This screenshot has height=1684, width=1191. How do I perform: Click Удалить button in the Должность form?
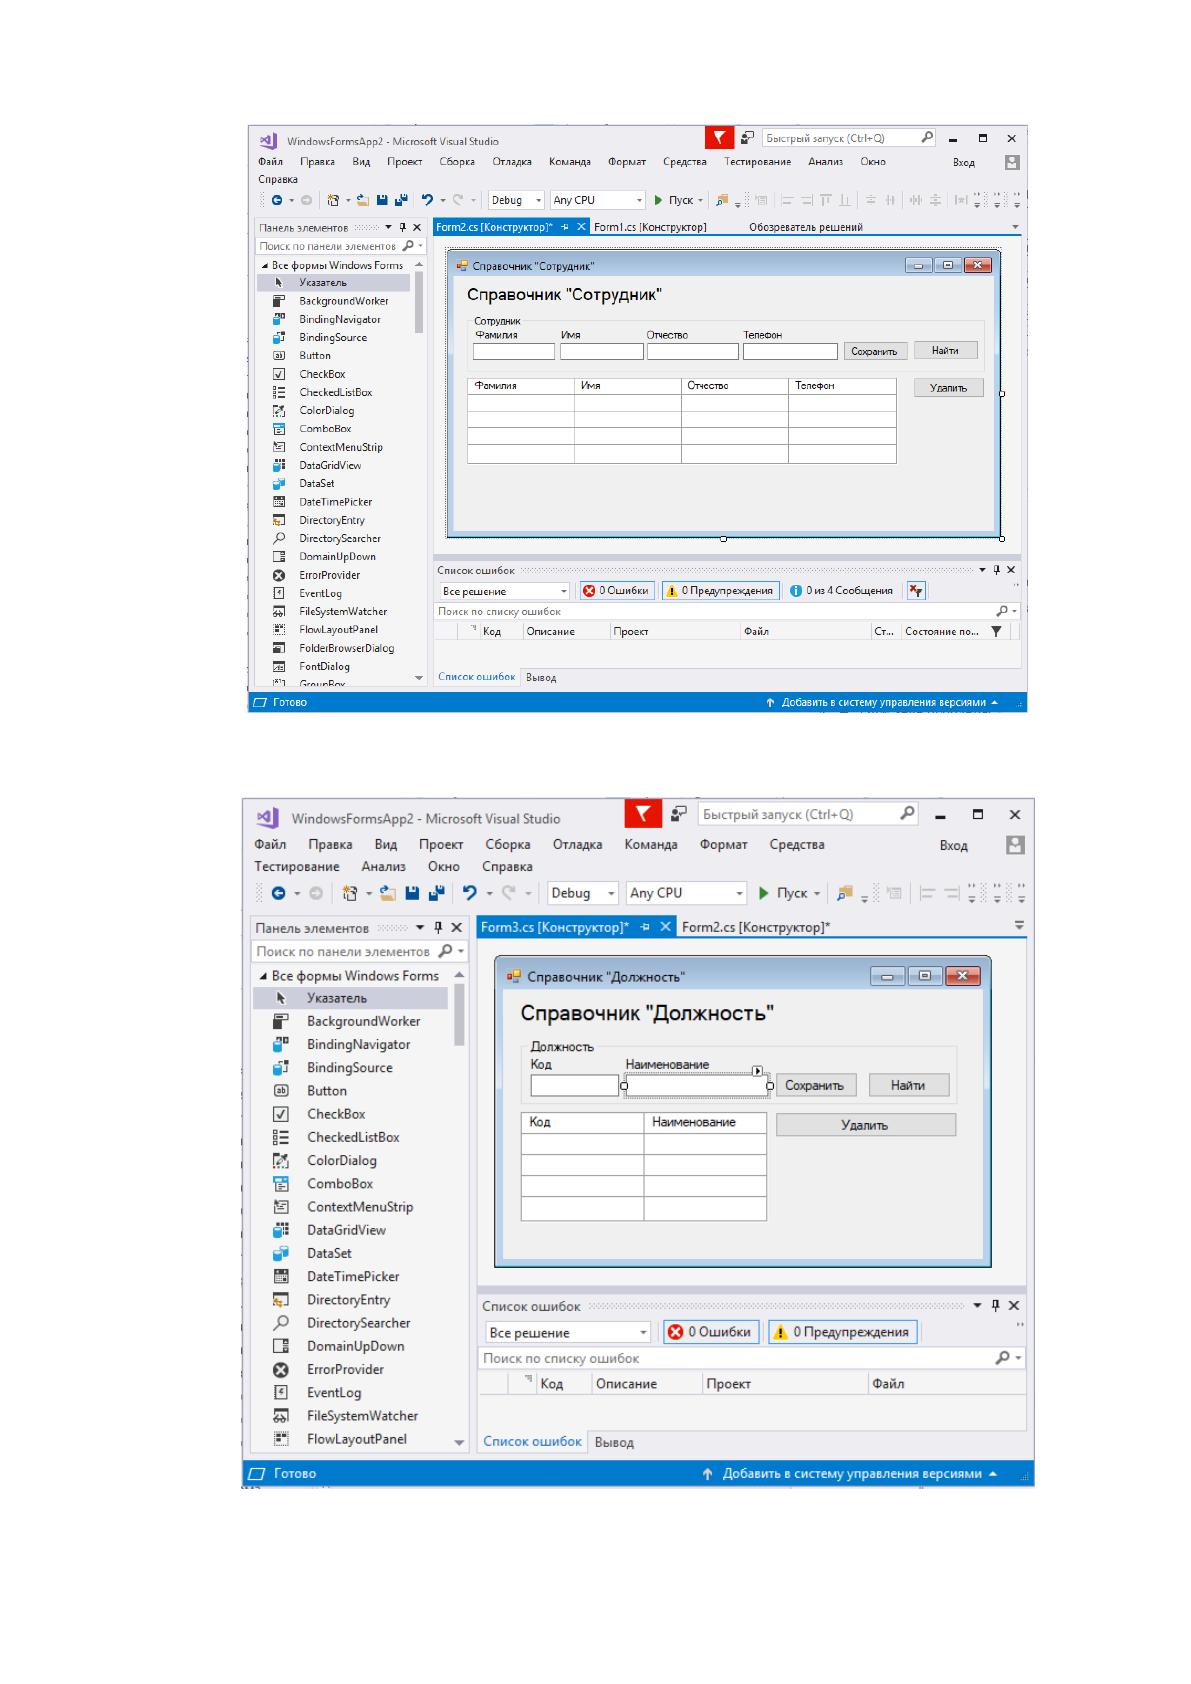[865, 1125]
